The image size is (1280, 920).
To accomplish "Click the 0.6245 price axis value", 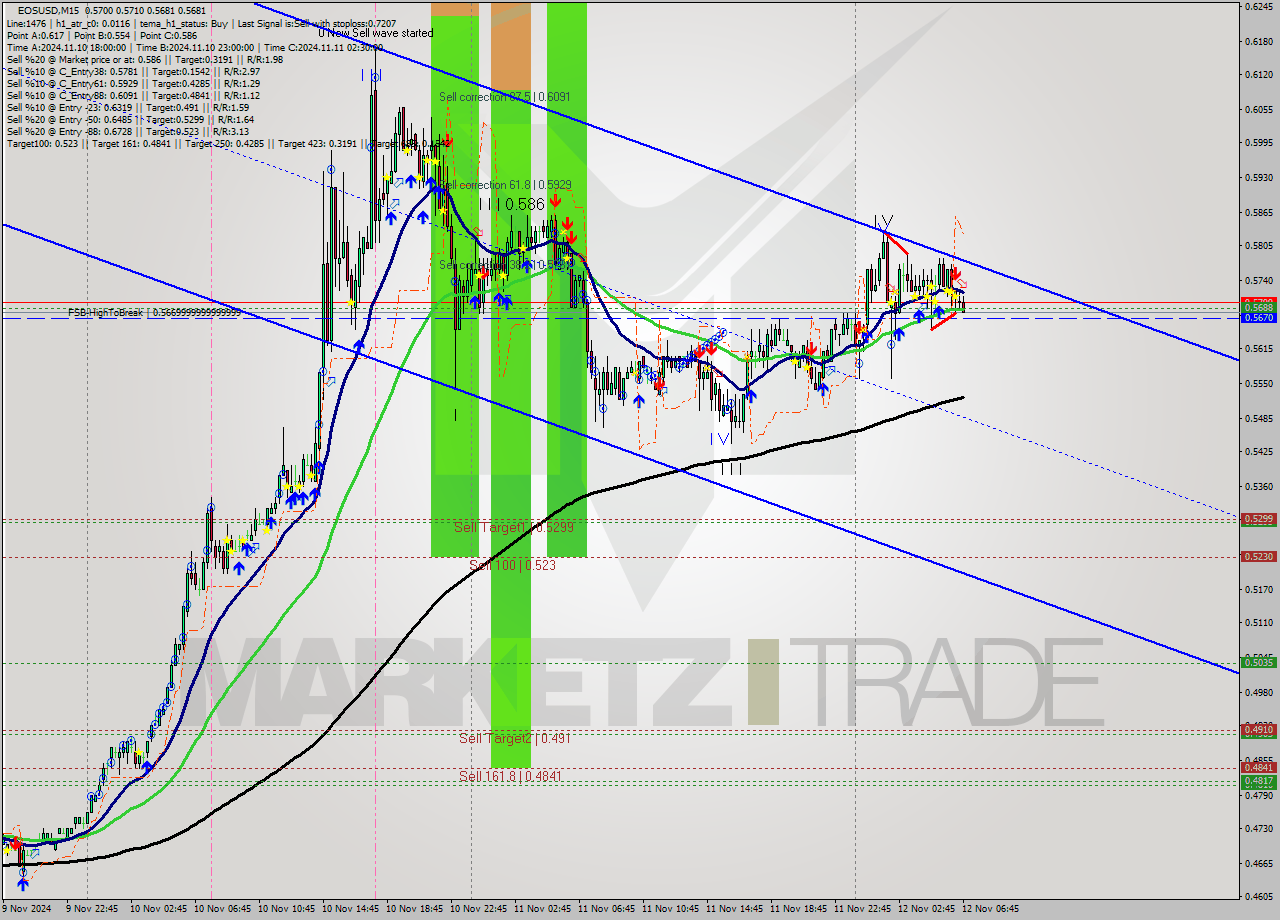I will click(x=1257, y=7).
